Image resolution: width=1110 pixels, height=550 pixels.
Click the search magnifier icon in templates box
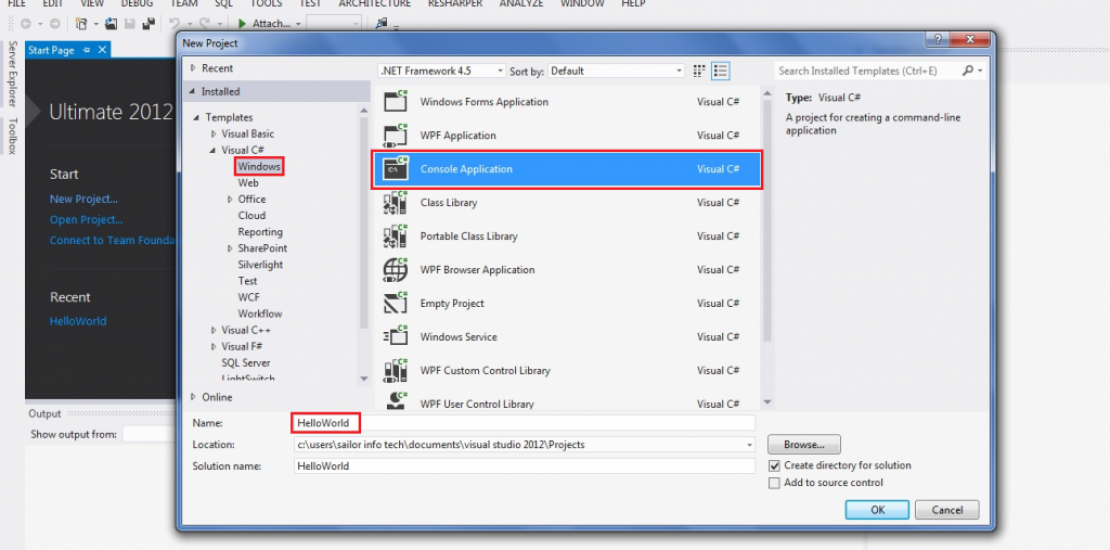click(x=968, y=71)
